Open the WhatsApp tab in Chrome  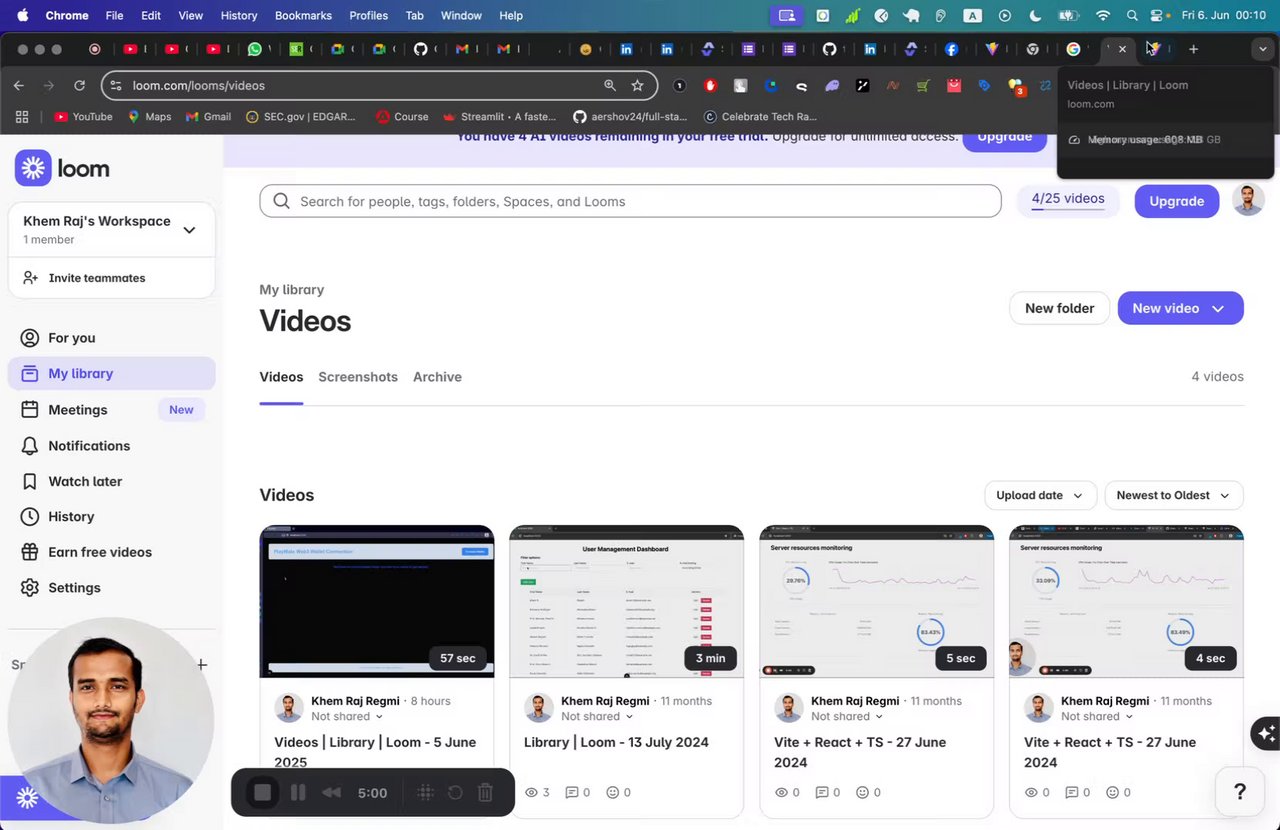tap(254, 49)
